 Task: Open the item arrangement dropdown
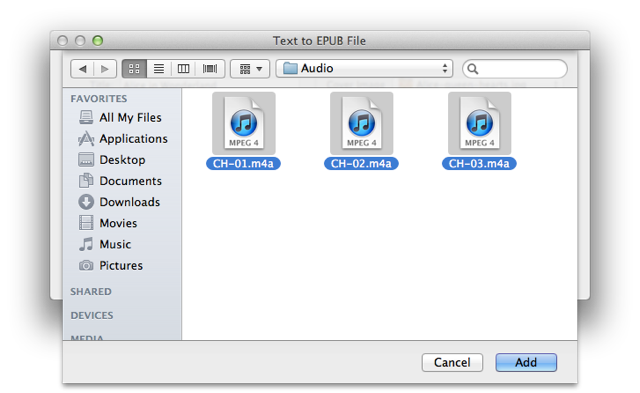point(250,69)
